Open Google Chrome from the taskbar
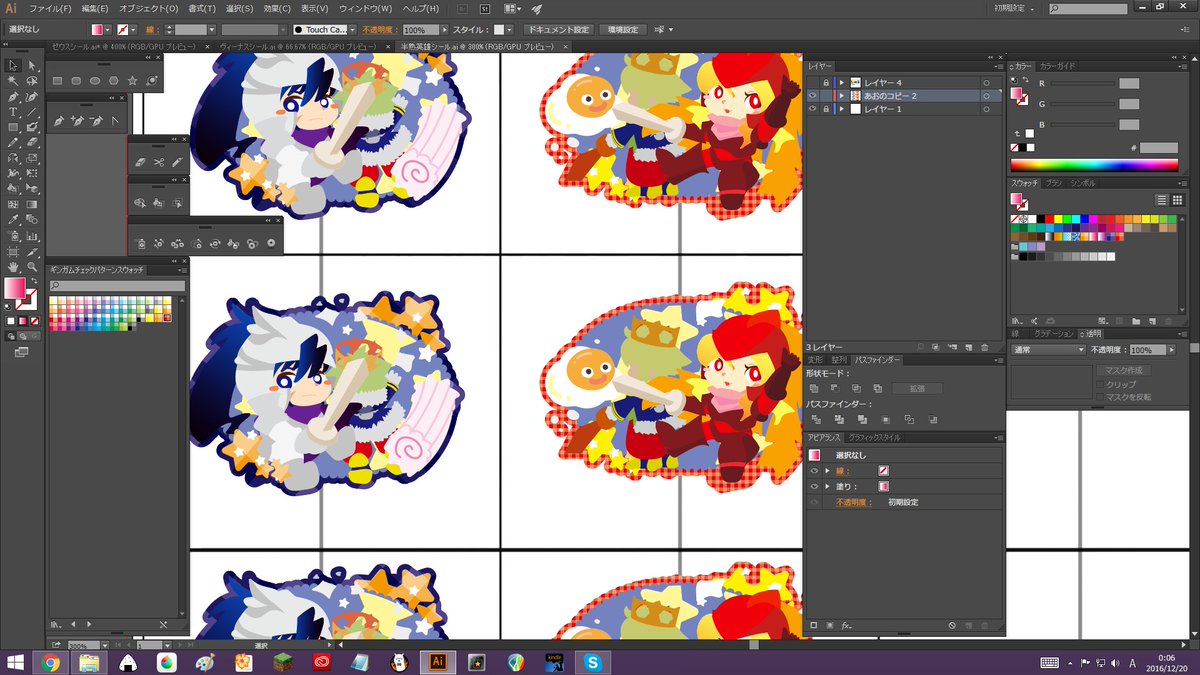Image resolution: width=1200 pixels, height=675 pixels. [49, 662]
